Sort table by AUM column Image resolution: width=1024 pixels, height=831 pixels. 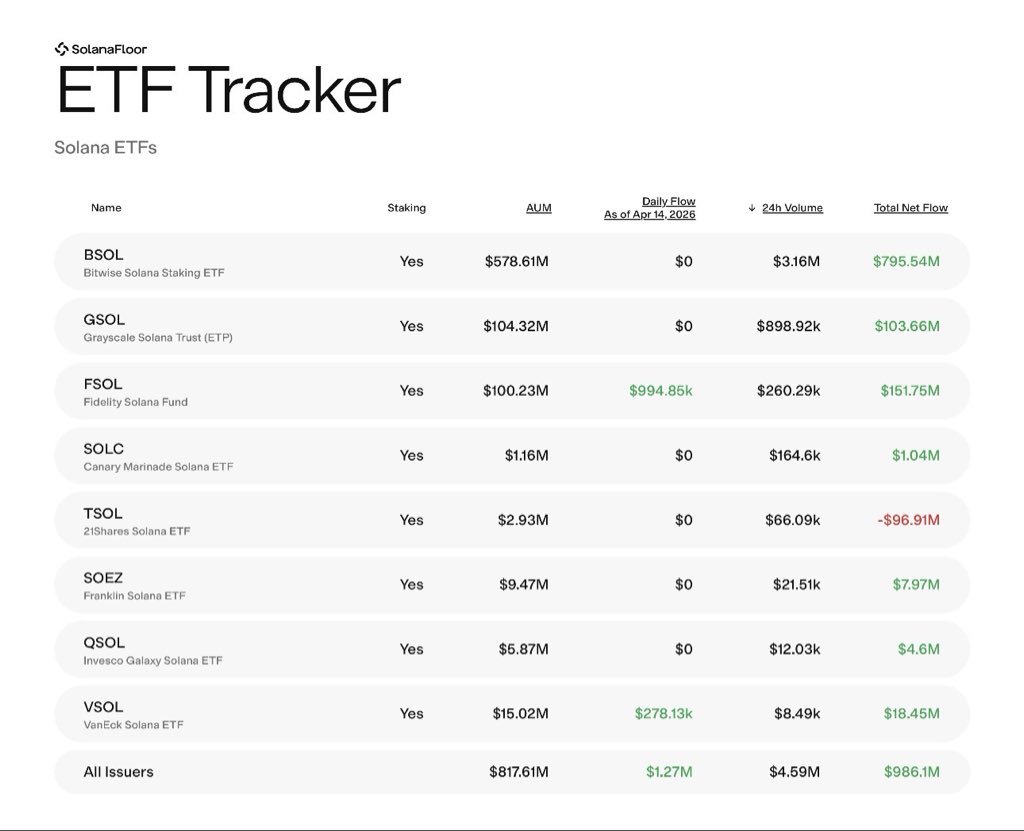click(x=538, y=208)
